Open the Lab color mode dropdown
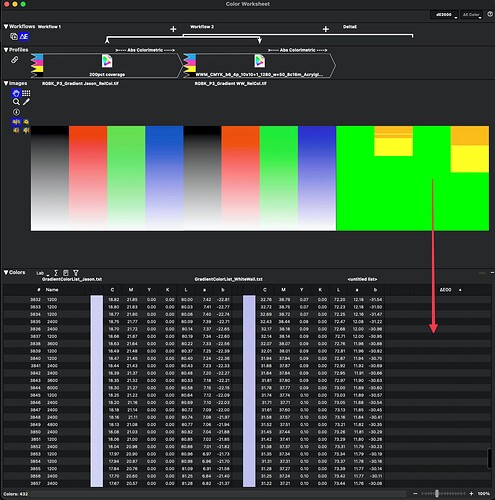 point(42,273)
